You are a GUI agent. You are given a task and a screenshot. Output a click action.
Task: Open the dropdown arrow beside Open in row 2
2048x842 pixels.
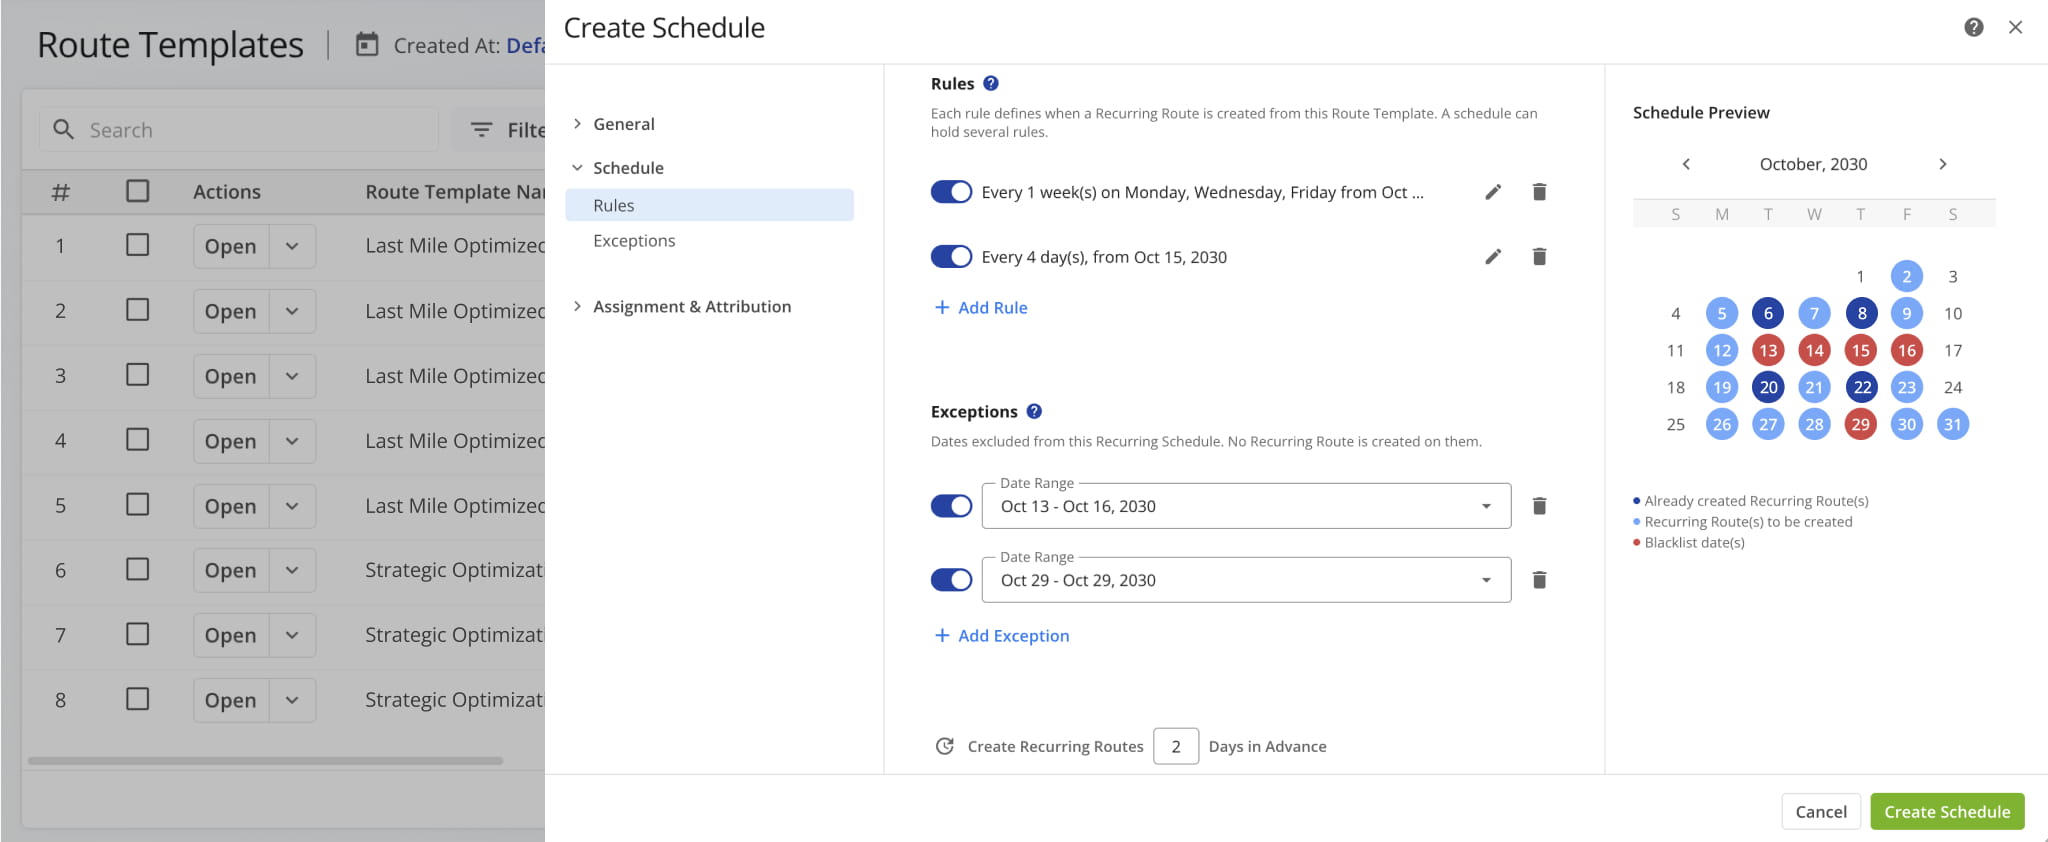click(x=292, y=311)
